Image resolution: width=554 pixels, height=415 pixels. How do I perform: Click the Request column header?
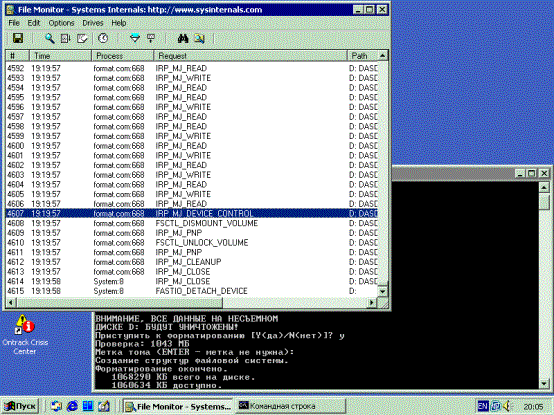pos(251,56)
